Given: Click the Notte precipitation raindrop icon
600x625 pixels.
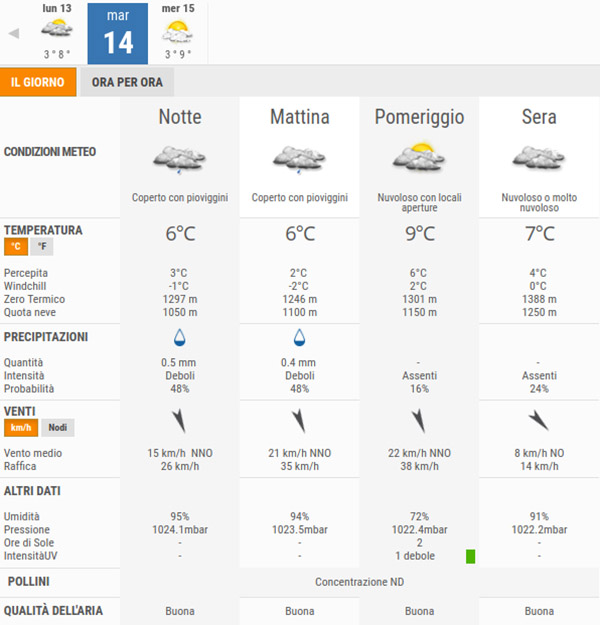Looking at the screenshot, I should click(180, 337).
